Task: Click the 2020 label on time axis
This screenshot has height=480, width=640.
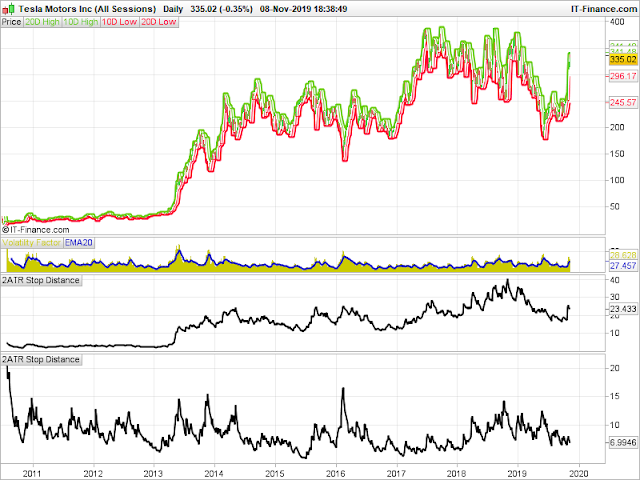Action: click(578, 473)
